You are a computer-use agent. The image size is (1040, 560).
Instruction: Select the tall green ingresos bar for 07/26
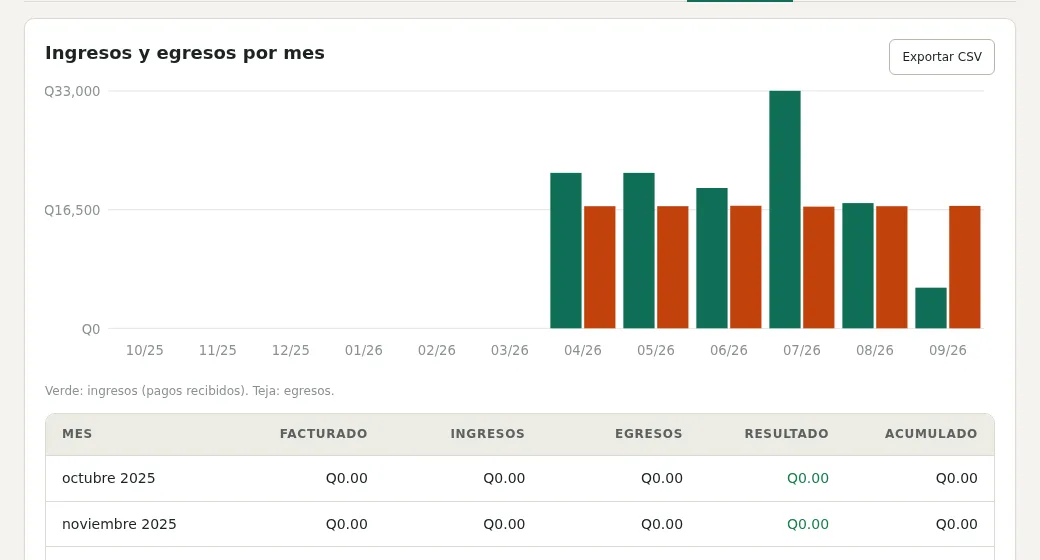pyautogui.click(x=785, y=210)
